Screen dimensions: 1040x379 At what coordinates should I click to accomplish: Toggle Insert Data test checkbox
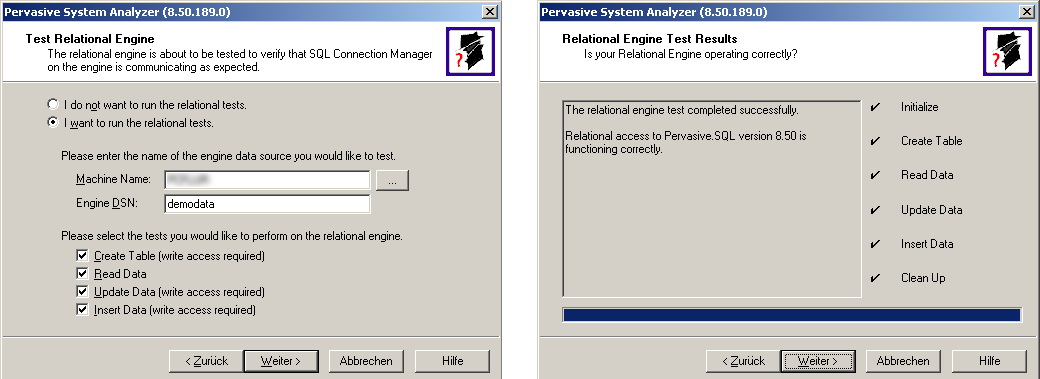point(82,309)
